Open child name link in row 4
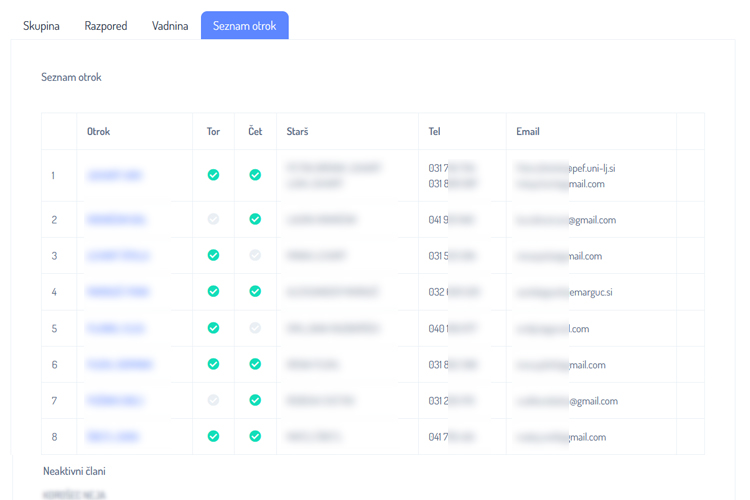 coord(118,292)
